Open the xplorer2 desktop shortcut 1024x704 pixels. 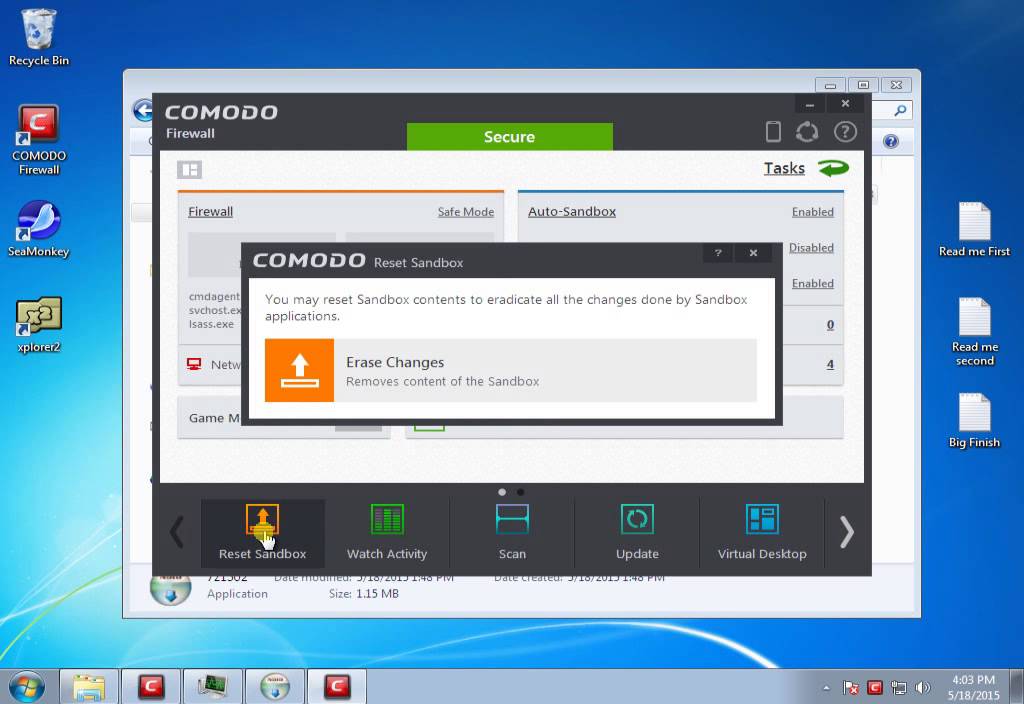(39, 325)
